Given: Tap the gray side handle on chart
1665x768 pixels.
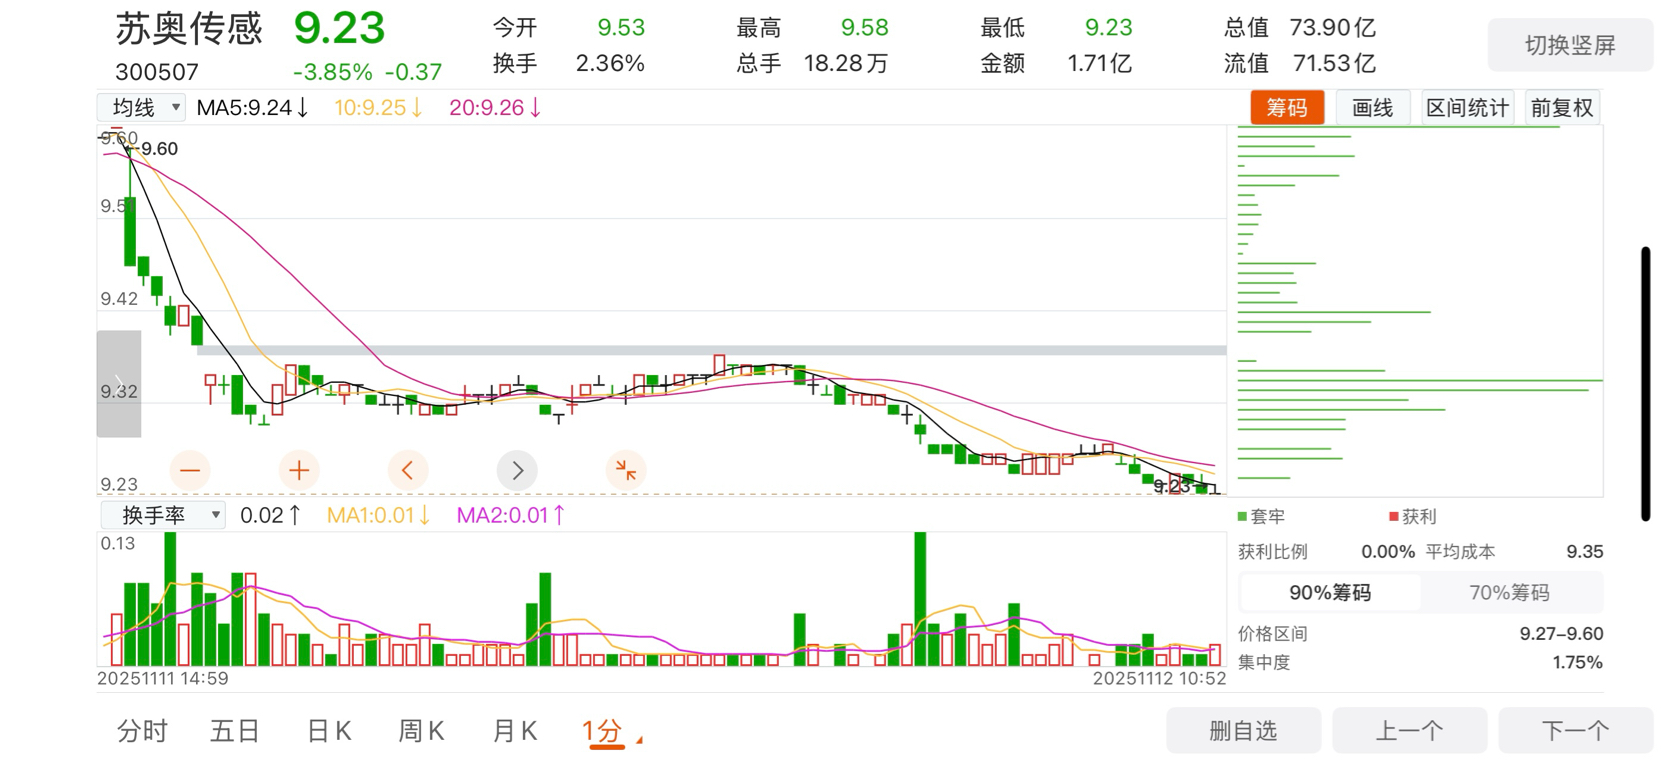Looking at the screenshot, I should 118,384.
